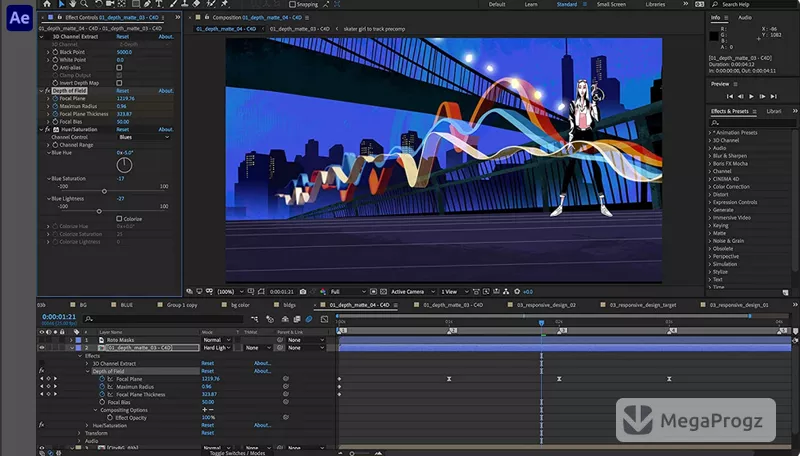Open the 1 View layout dropdown
The image size is (800, 456).
(454, 292)
